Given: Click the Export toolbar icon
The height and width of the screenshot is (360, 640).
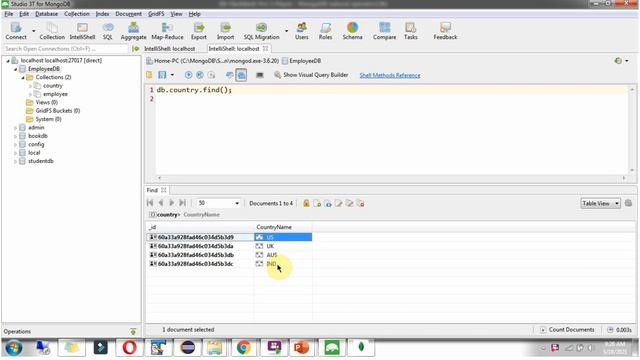Looking at the screenshot, I should click(199, 31).
